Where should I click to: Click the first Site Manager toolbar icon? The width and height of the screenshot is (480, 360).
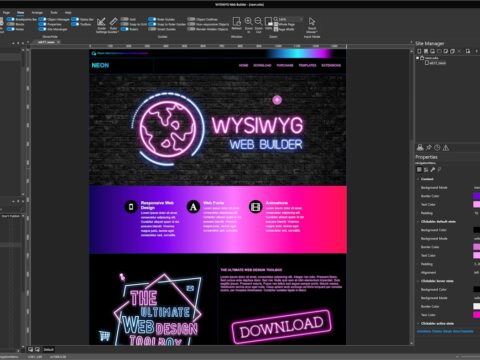click(419, 51)
